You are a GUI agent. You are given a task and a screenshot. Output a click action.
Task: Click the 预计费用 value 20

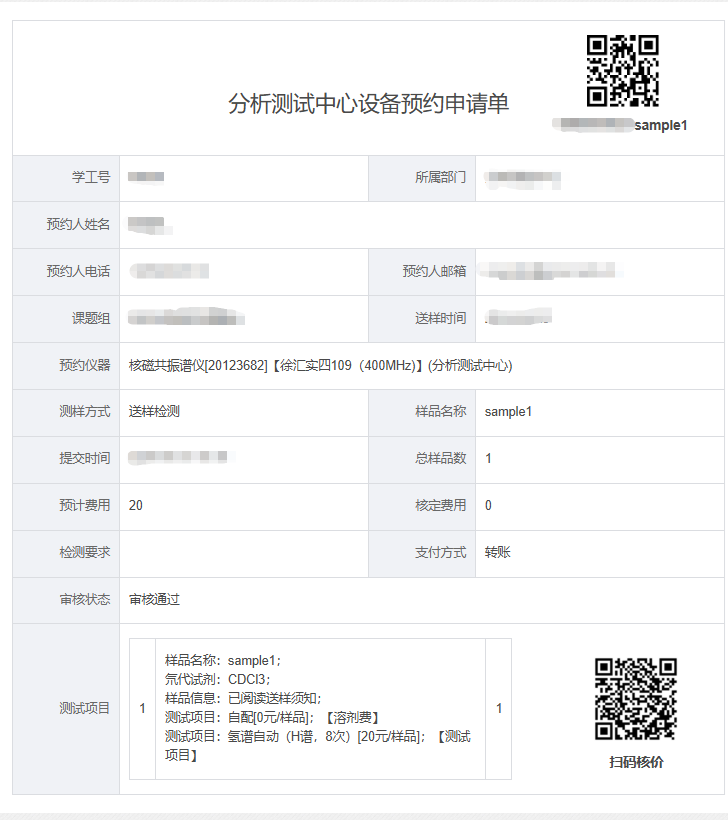point(136,506)
